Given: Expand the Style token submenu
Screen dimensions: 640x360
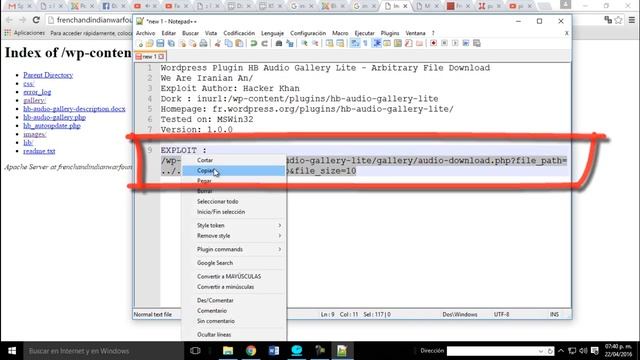Looking at the screenshot, I should pos(239,225).
